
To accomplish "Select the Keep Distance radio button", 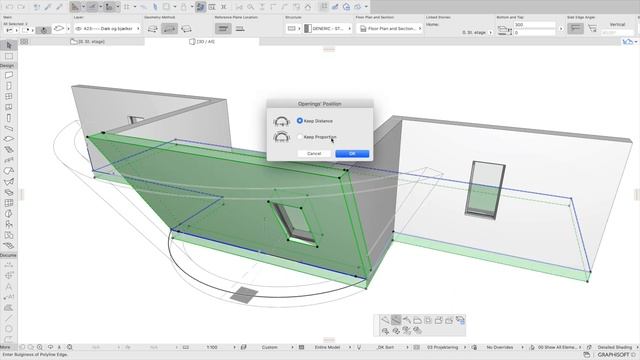I will pyautogui.click(x=300, y=121).
